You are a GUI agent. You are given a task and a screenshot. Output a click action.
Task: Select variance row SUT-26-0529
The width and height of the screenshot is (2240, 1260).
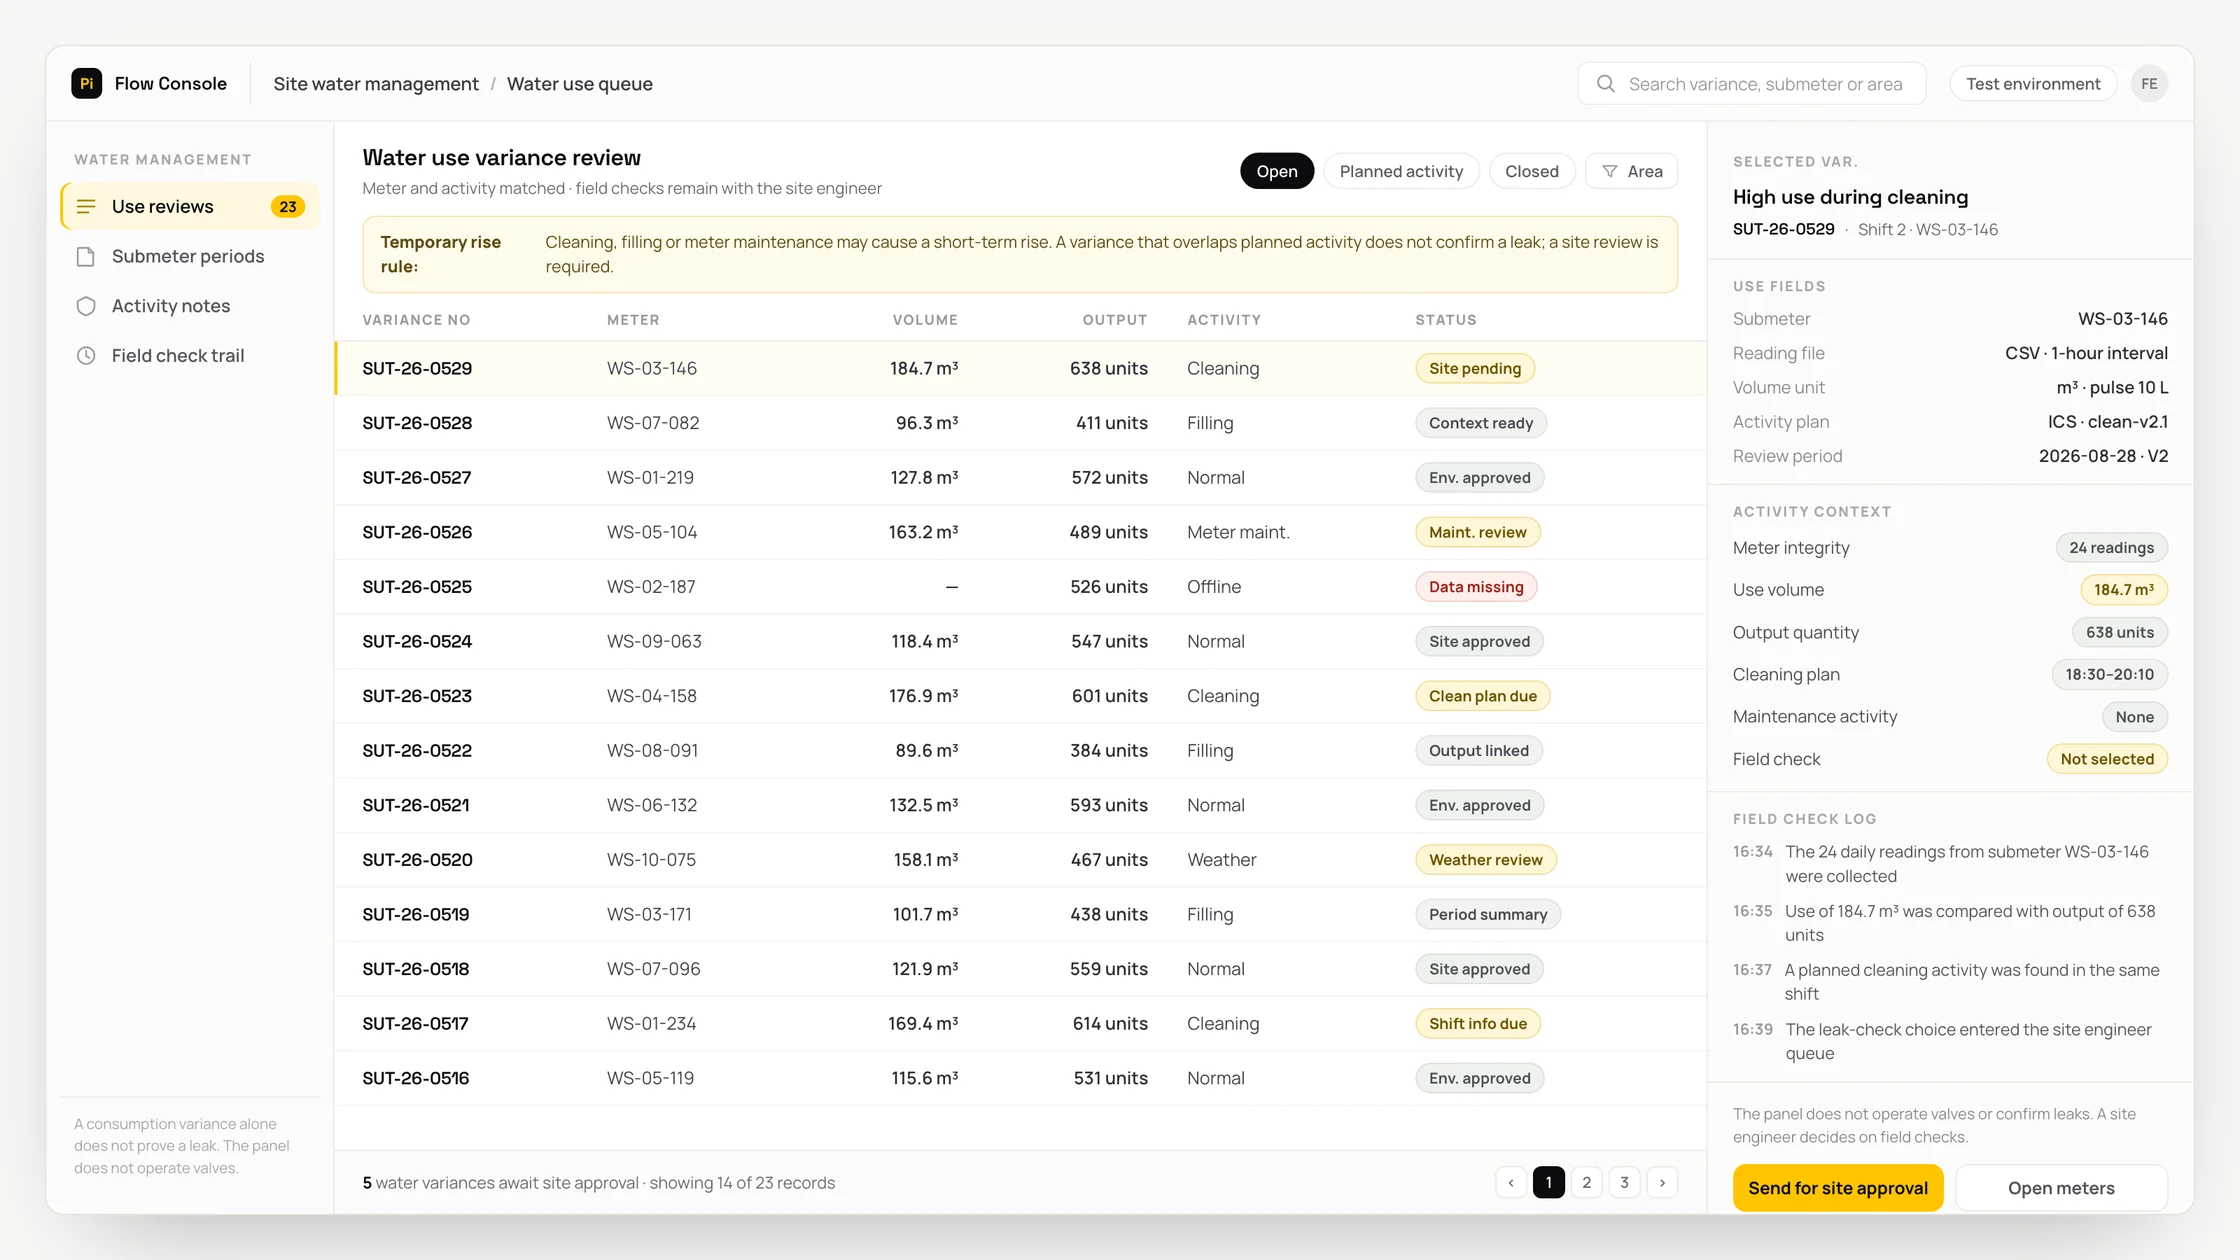coord(1020,369)
